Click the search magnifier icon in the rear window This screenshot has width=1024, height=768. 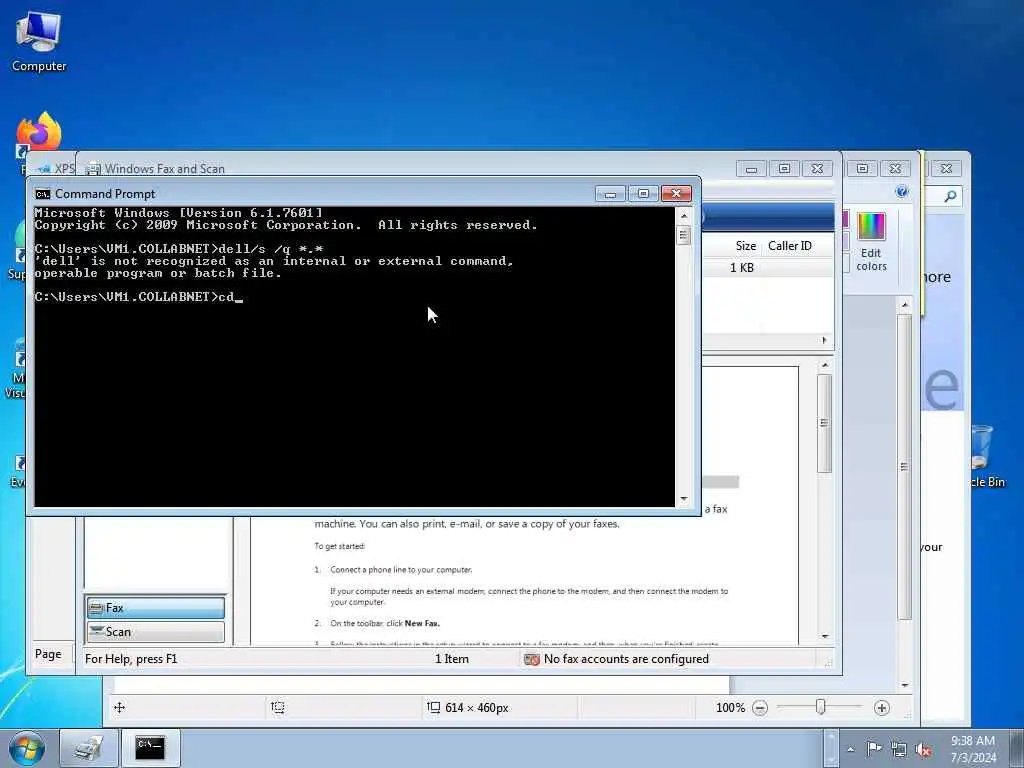coord(950,196)
